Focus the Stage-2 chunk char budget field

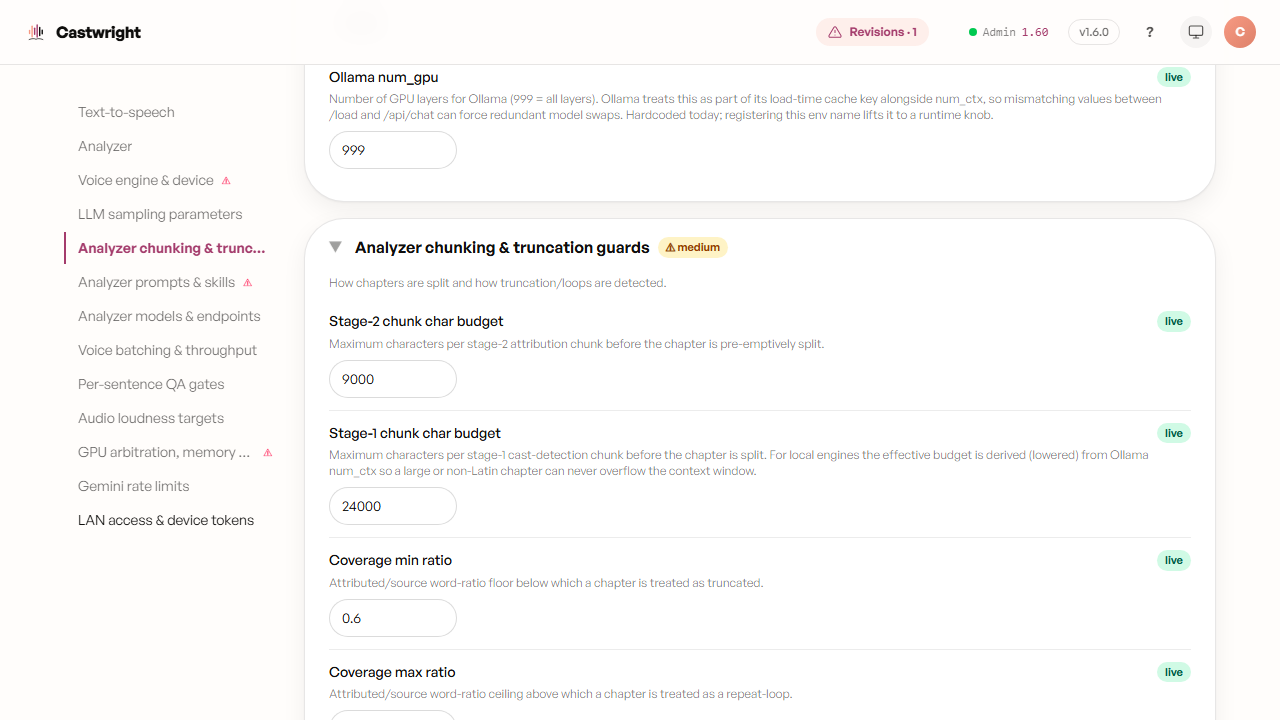coord(393,379)
